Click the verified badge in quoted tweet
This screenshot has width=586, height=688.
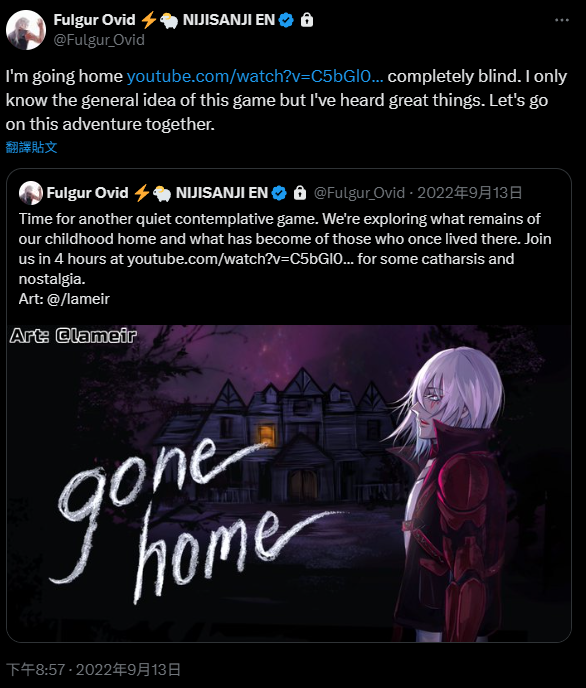279,193
